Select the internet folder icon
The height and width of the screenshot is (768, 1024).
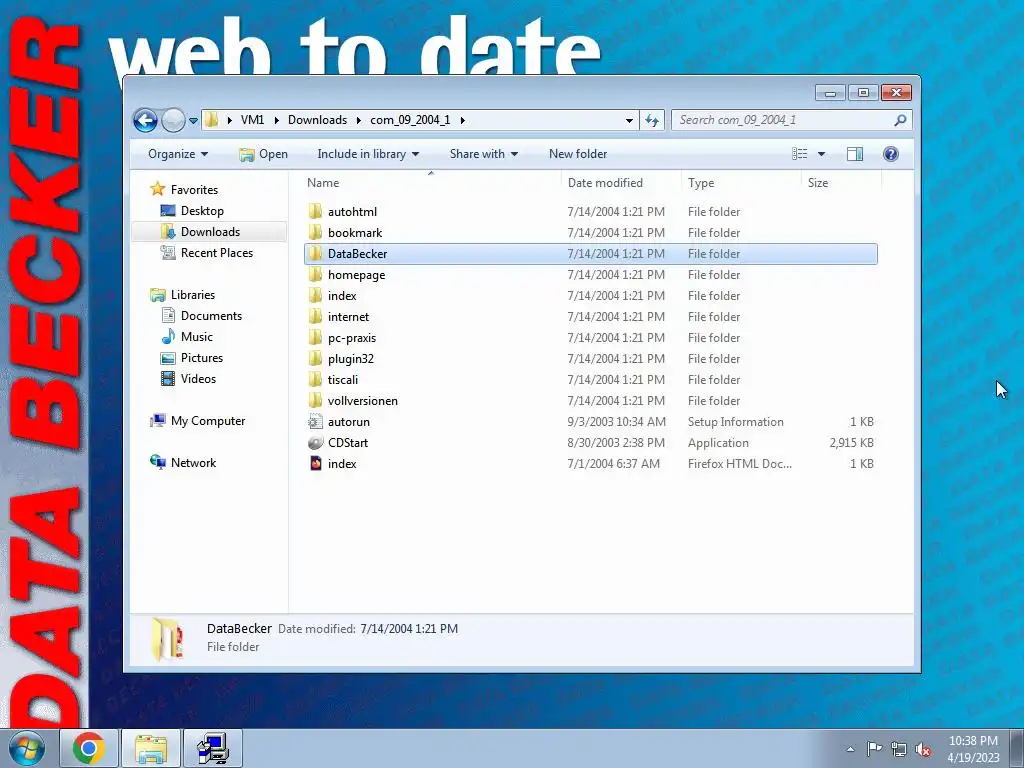pyautogui.click(x=315, y=316)
